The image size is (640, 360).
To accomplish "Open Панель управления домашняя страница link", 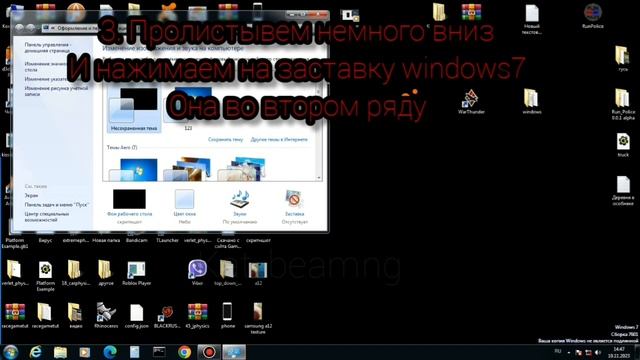I will [x=47, y=48].
